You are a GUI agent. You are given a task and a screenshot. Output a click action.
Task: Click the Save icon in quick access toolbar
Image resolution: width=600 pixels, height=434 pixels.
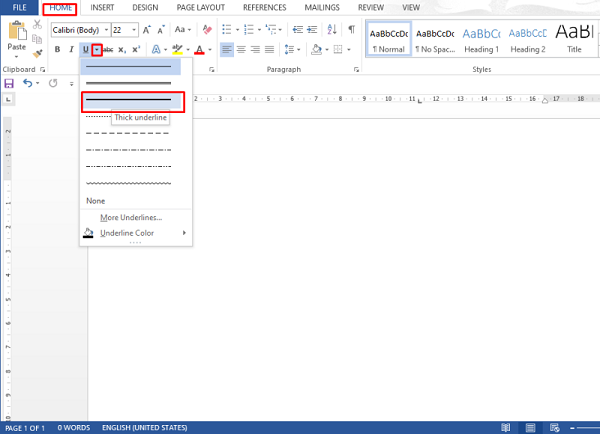point(10,83)
